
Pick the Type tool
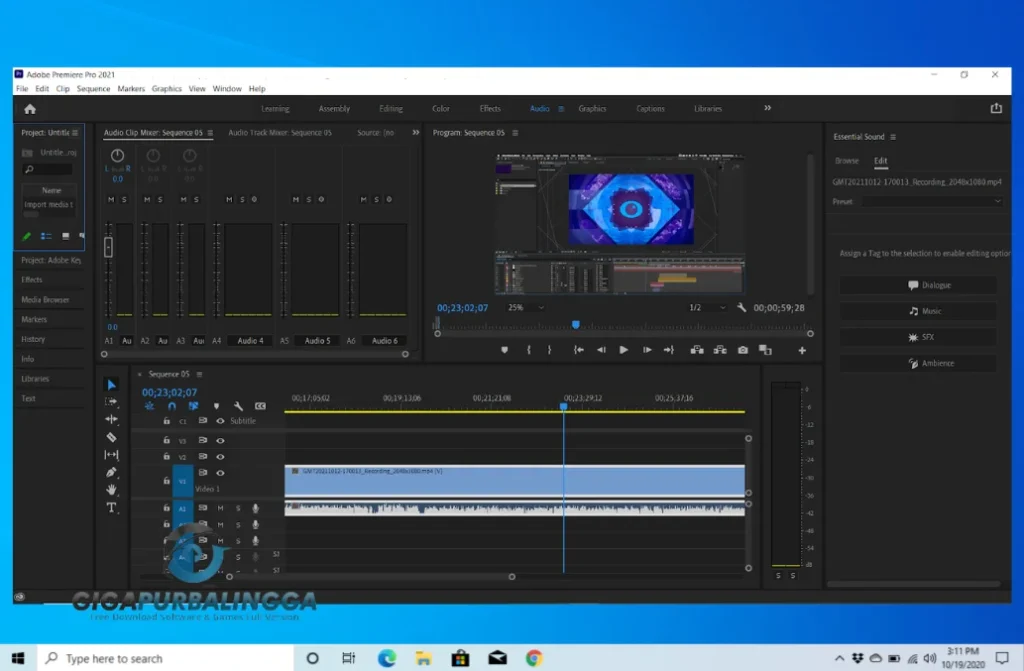[x=112, y=509]
